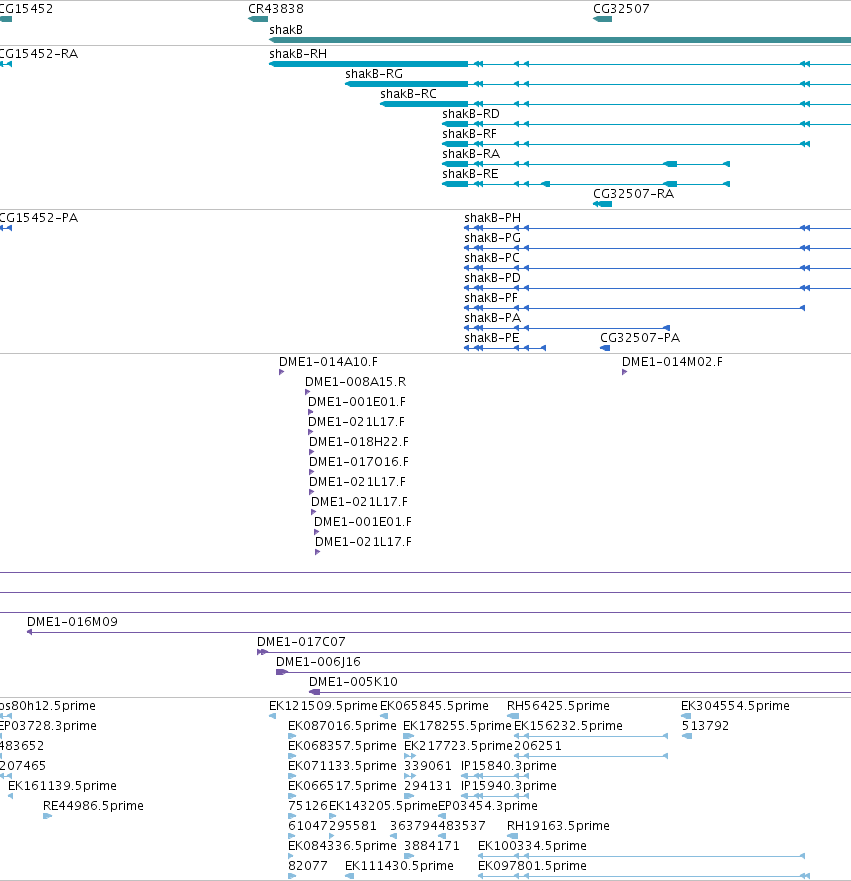The width and height of the screenshot is (851, 881).
Task: Select the EK087016.5prime EST label
Action: pyautogui.click(x=343, y=726)
